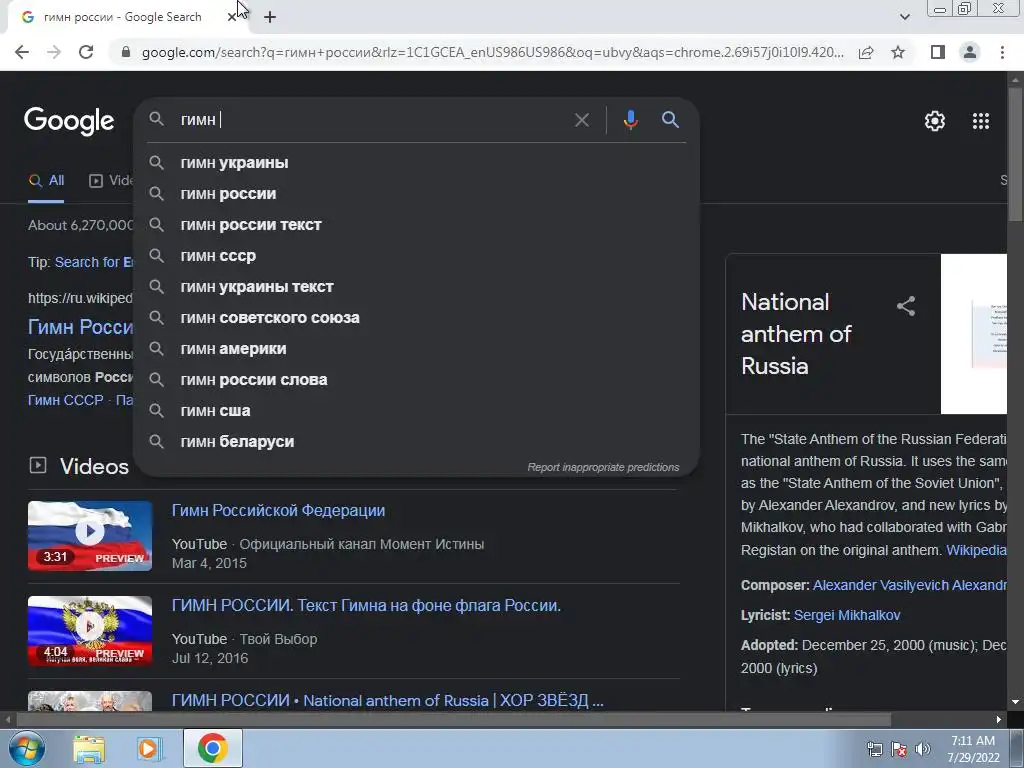This screenshot has height=768, width=1024.
Task: Open the taskbar clock showing 7:11 AM
Action: click(973, 749)
